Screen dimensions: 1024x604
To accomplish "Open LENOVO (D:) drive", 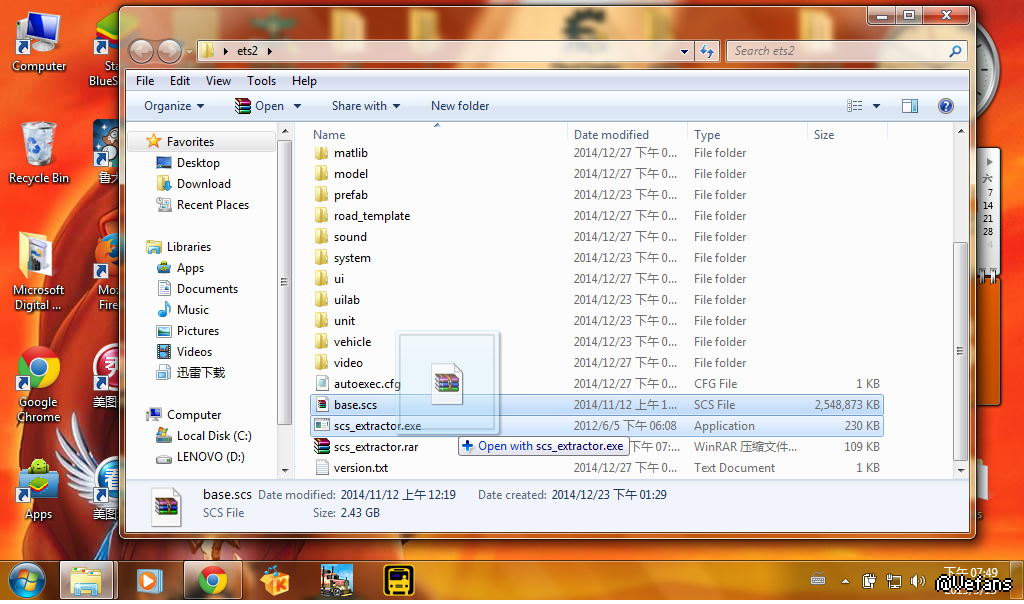I will click(x=210, y=456).
